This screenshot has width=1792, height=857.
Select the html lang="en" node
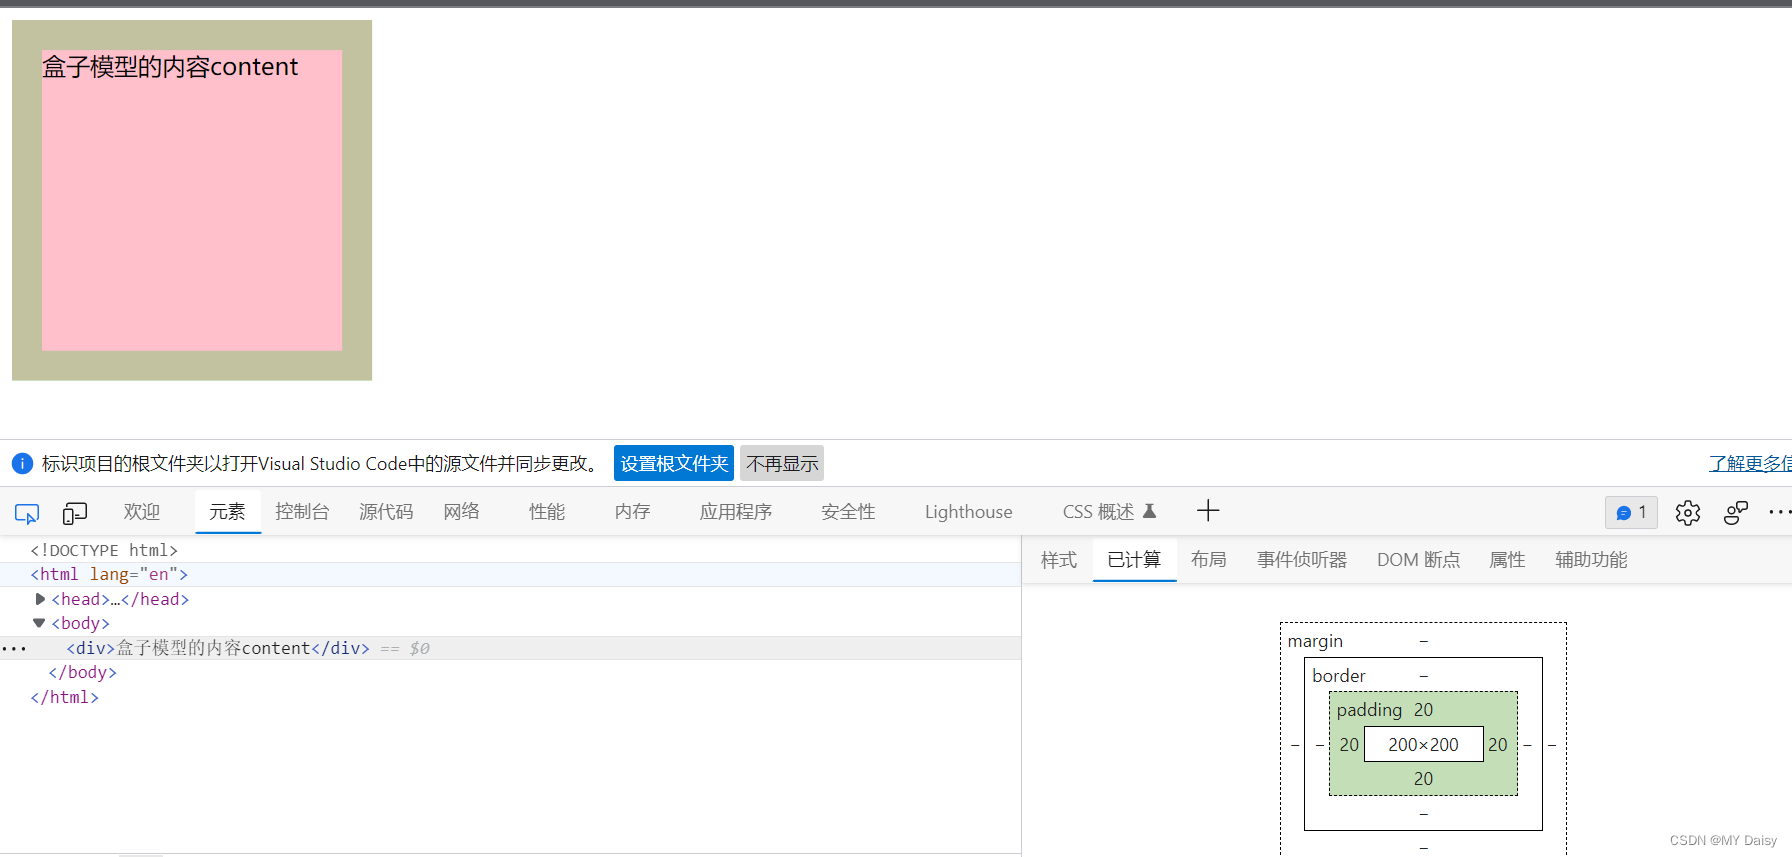(109, 574)
